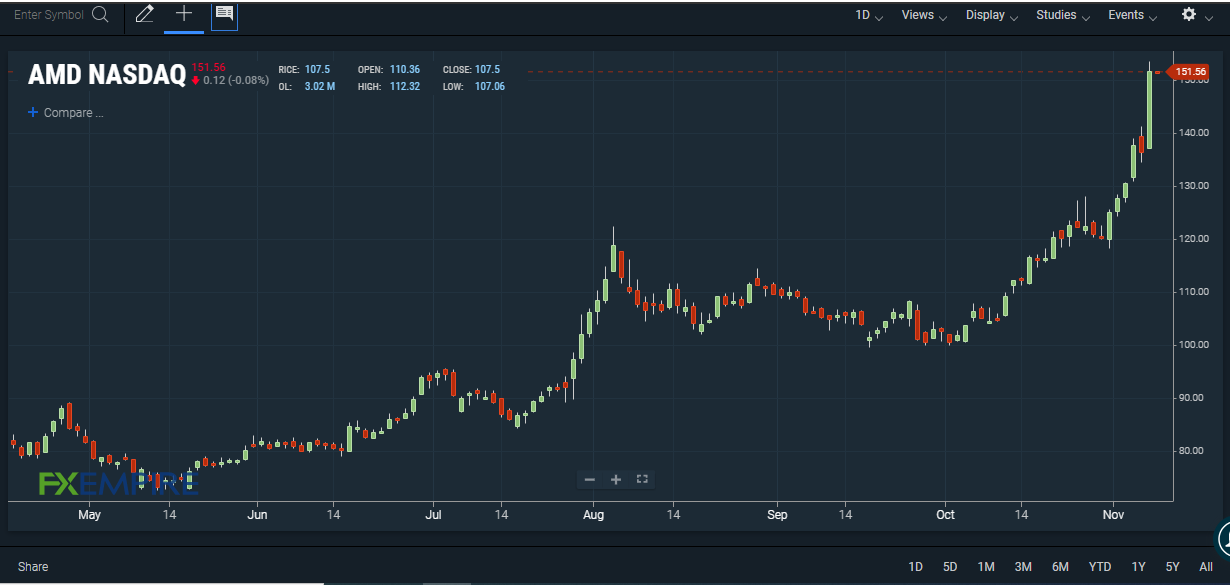
Task: Click the red 151.56 price beside the title
Action: tap(208, 67)
